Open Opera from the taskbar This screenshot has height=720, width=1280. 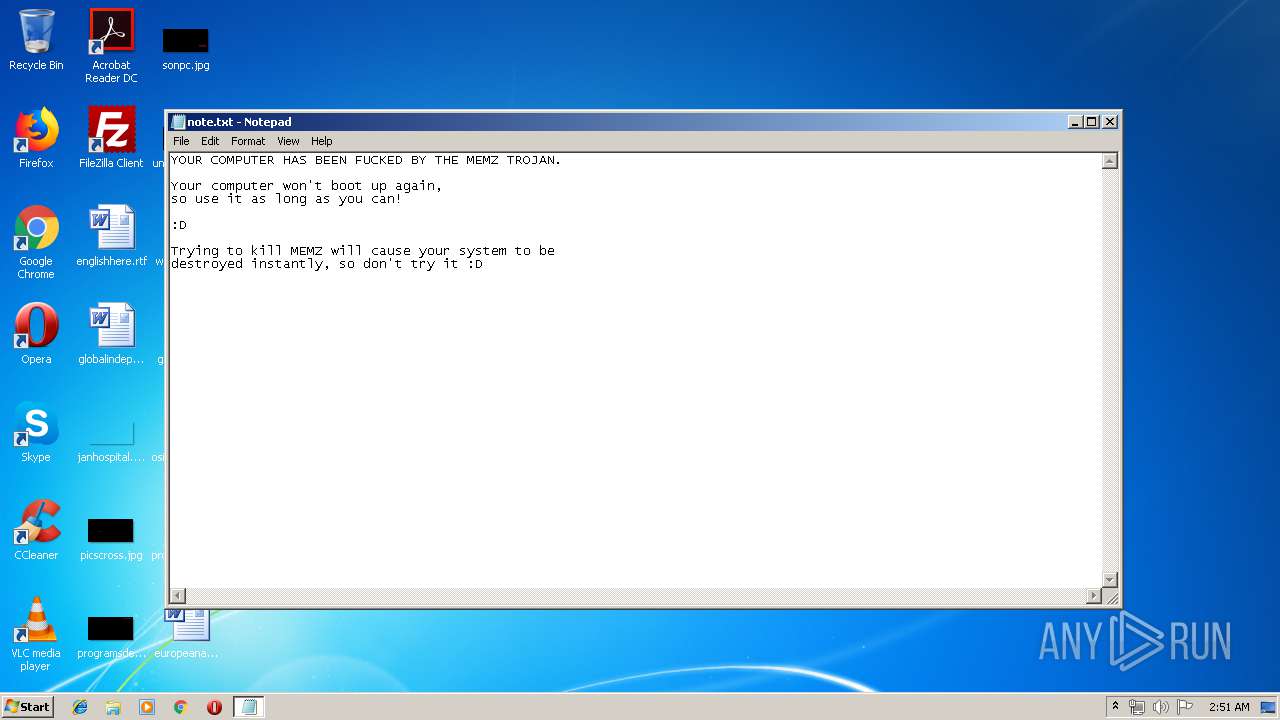(x=214, y=707)
